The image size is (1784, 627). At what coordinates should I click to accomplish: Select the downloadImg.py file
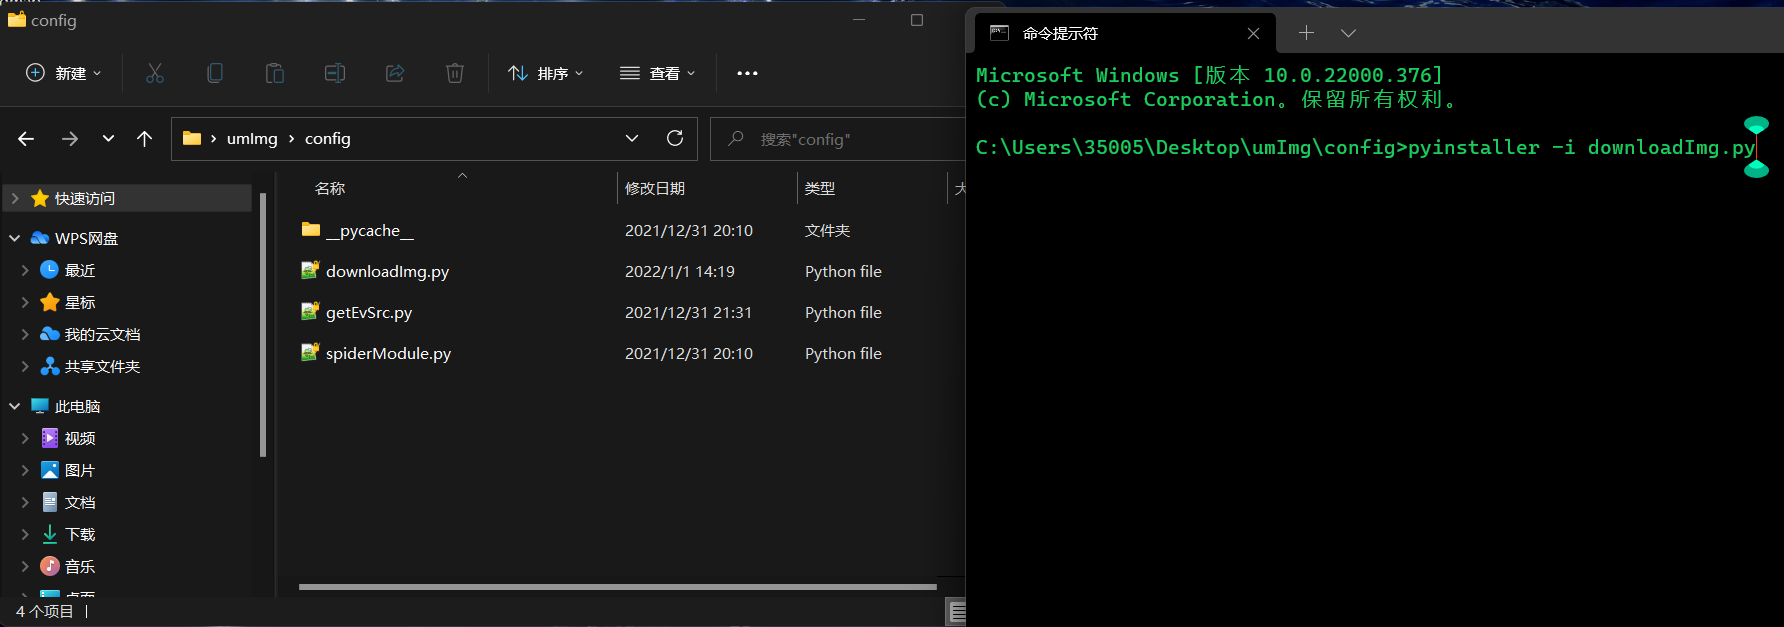(387, 272)
